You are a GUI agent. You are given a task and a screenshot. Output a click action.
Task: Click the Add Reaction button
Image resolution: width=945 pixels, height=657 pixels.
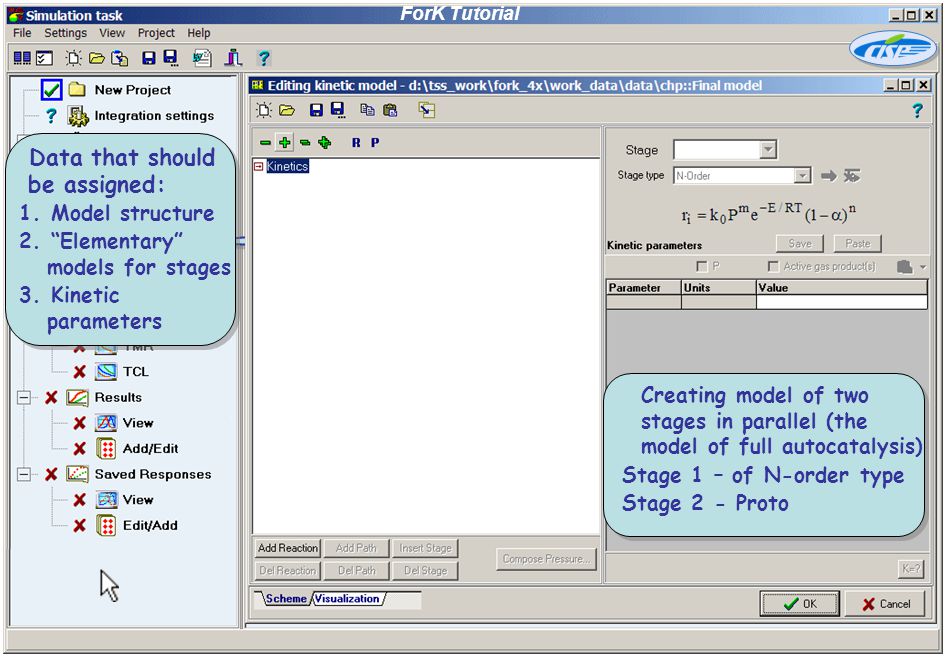tap(287, 548)
